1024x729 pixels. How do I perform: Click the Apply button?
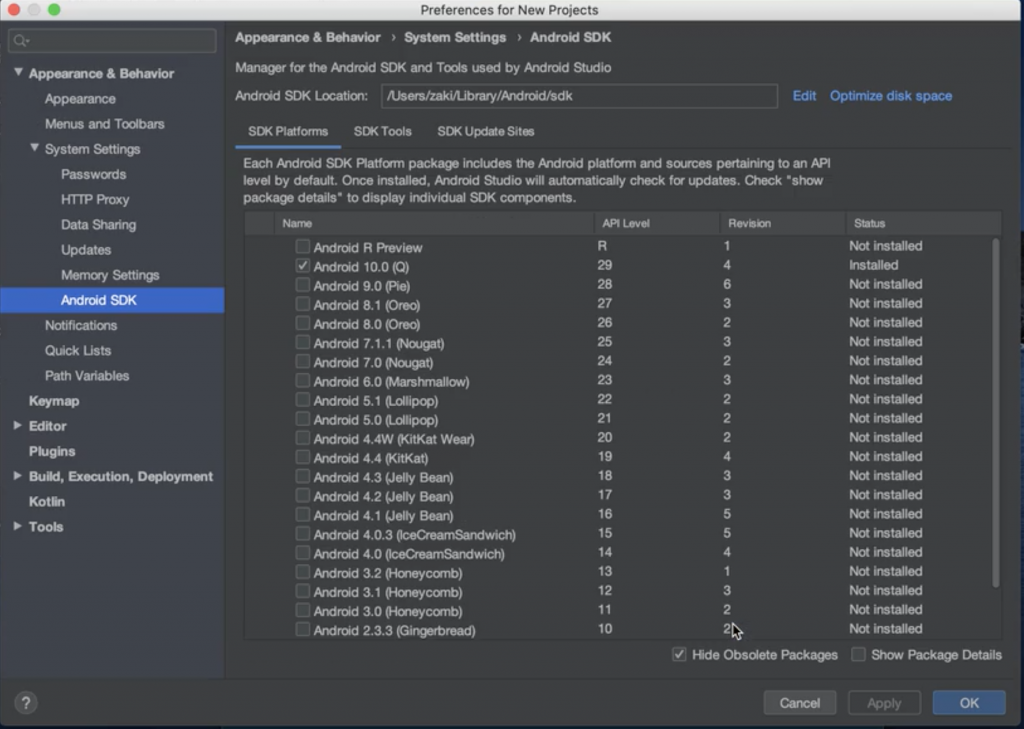point(884,703)
